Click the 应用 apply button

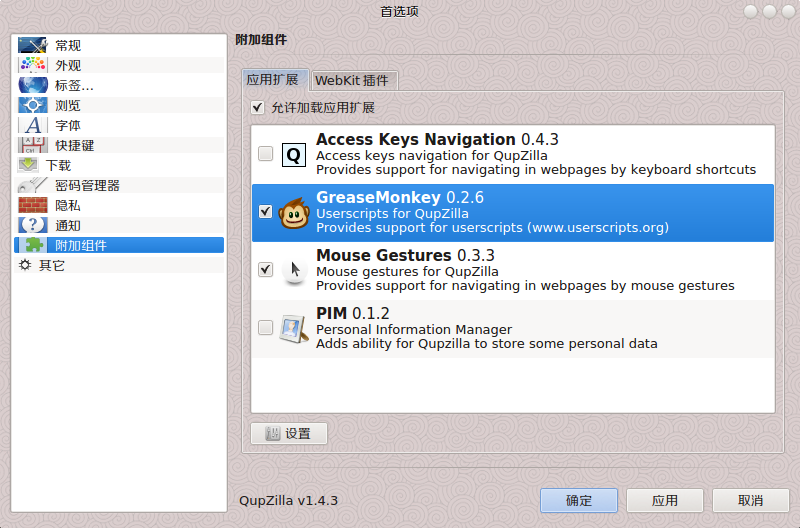[665, 500]
